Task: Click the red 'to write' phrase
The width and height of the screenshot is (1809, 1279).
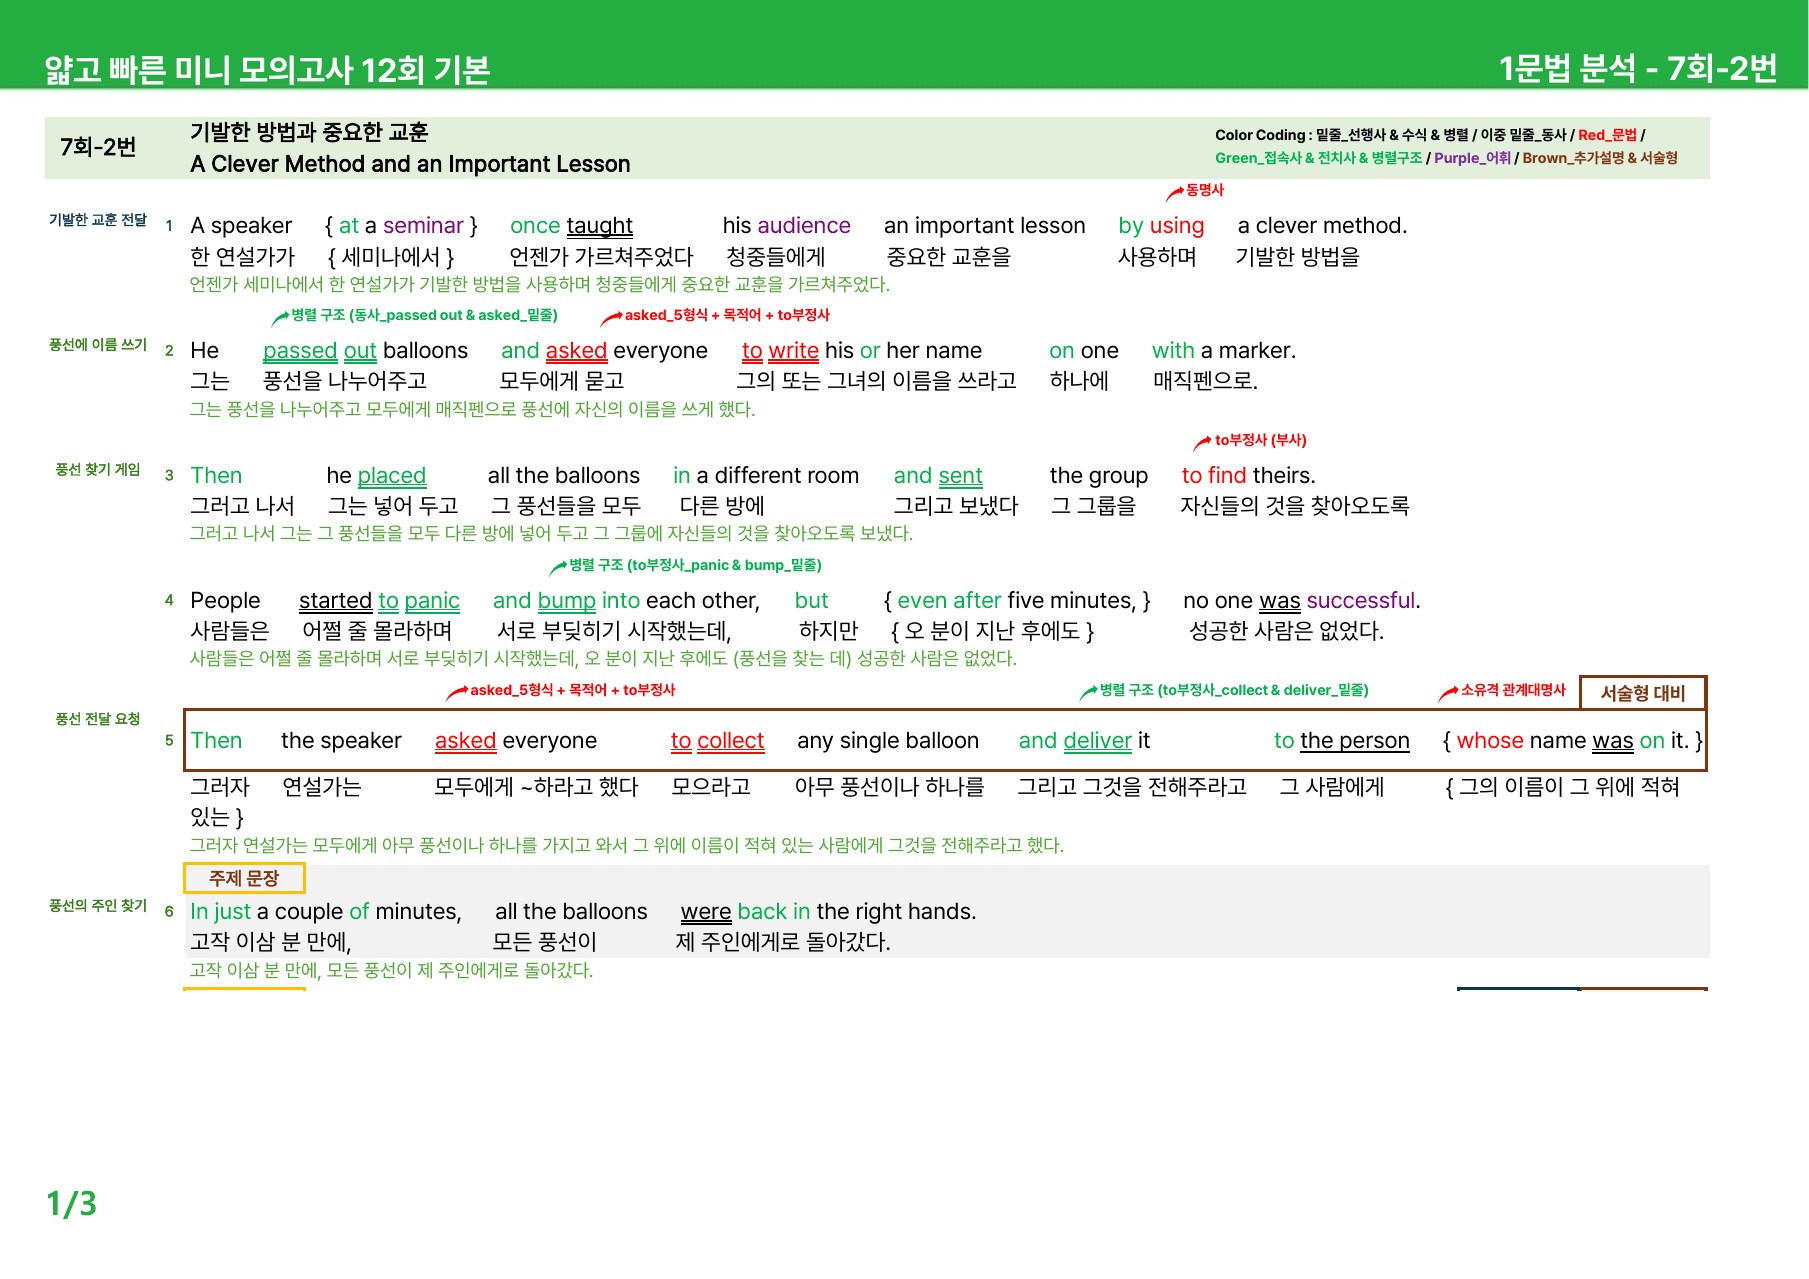Action: click(x=780, y=351)
